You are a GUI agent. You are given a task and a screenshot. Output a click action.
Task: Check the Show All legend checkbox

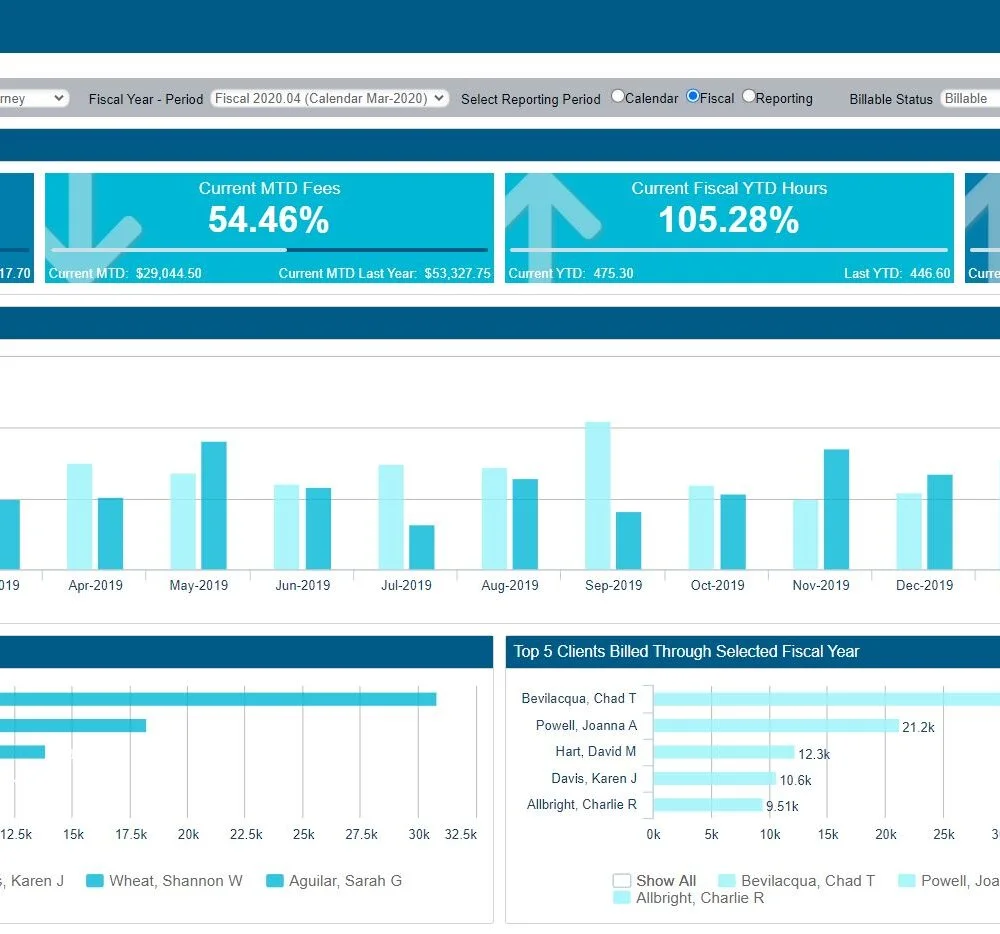pyautogui.click(x=622, y=880)
